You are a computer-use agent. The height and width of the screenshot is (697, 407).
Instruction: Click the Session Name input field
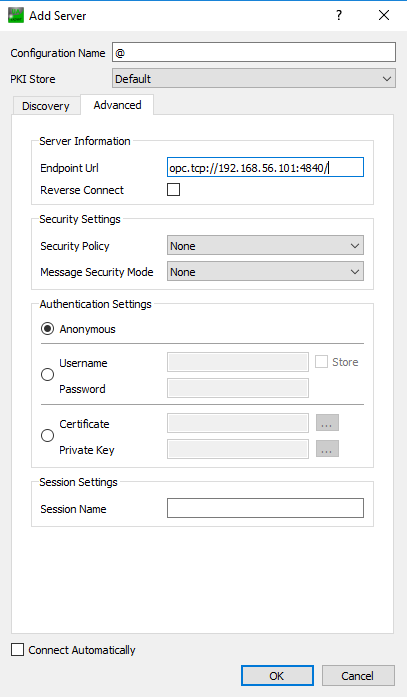tap(265, 508)
